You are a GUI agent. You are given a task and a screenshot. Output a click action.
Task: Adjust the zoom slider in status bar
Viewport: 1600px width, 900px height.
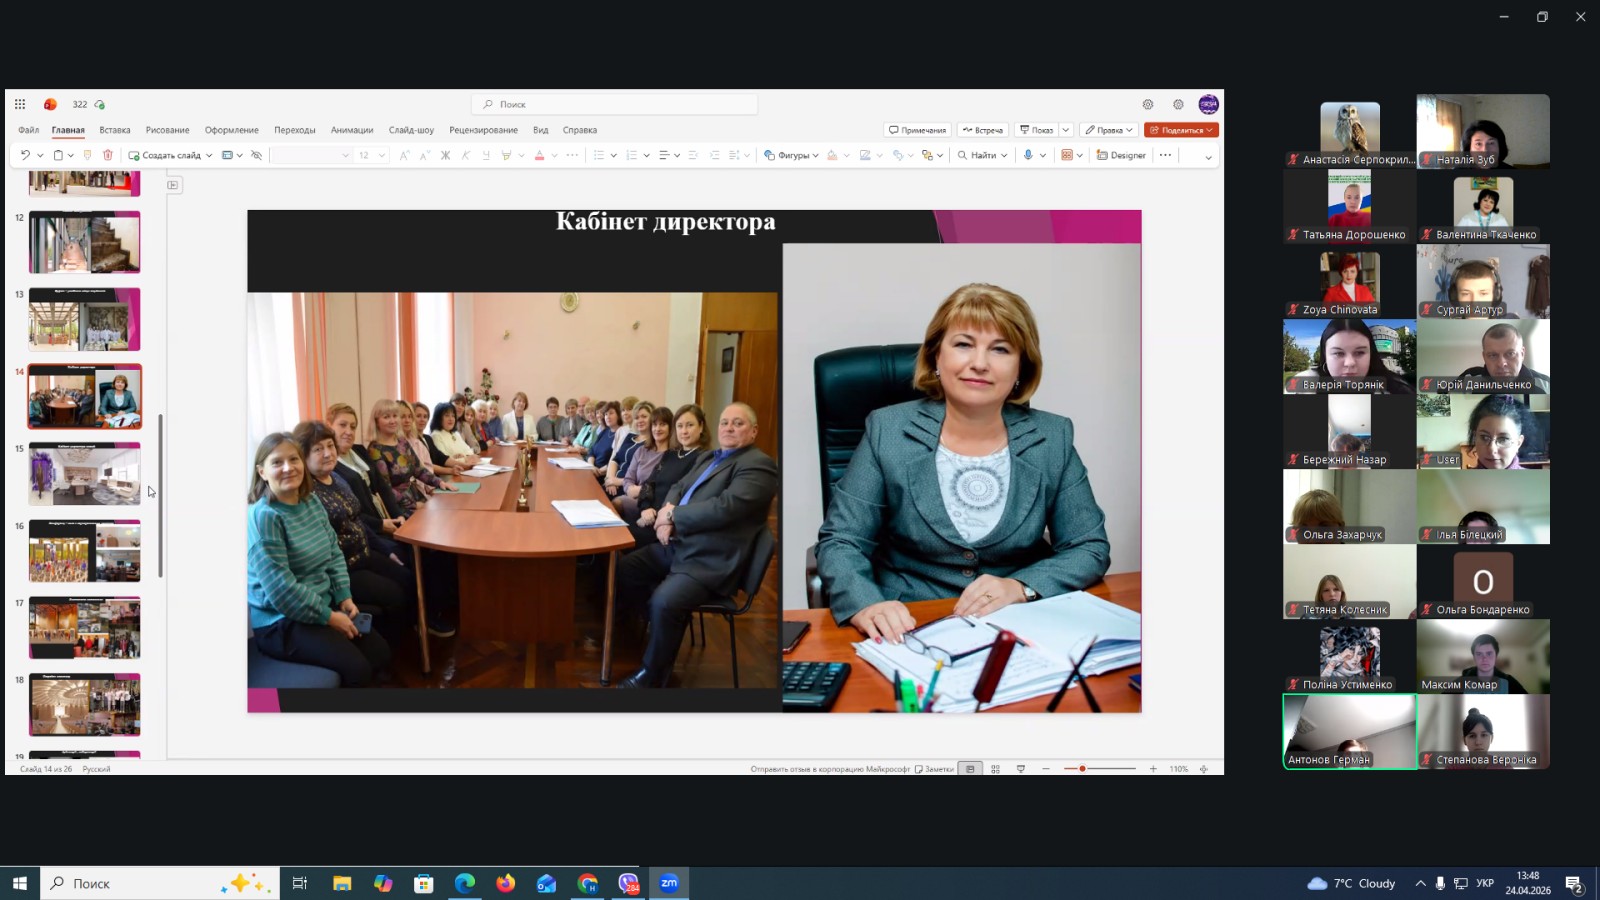[x=1083, y=769]
